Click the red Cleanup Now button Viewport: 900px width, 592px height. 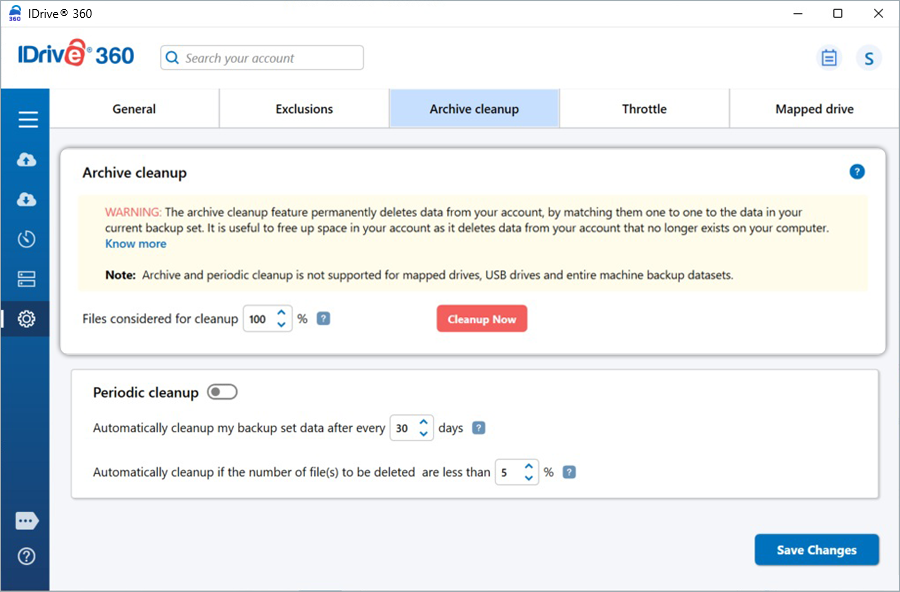pos(481,319)
